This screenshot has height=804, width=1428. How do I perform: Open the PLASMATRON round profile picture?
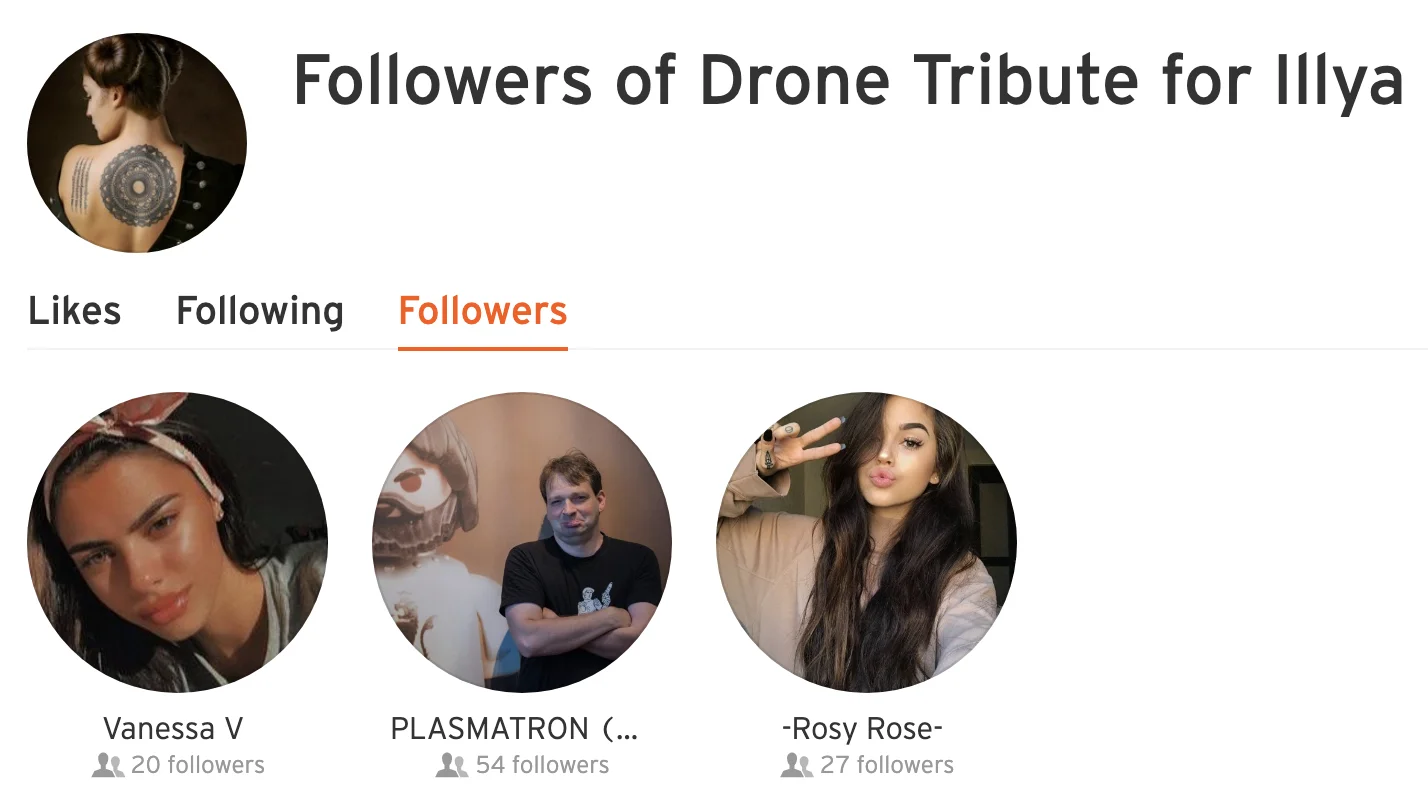point(522,542)
